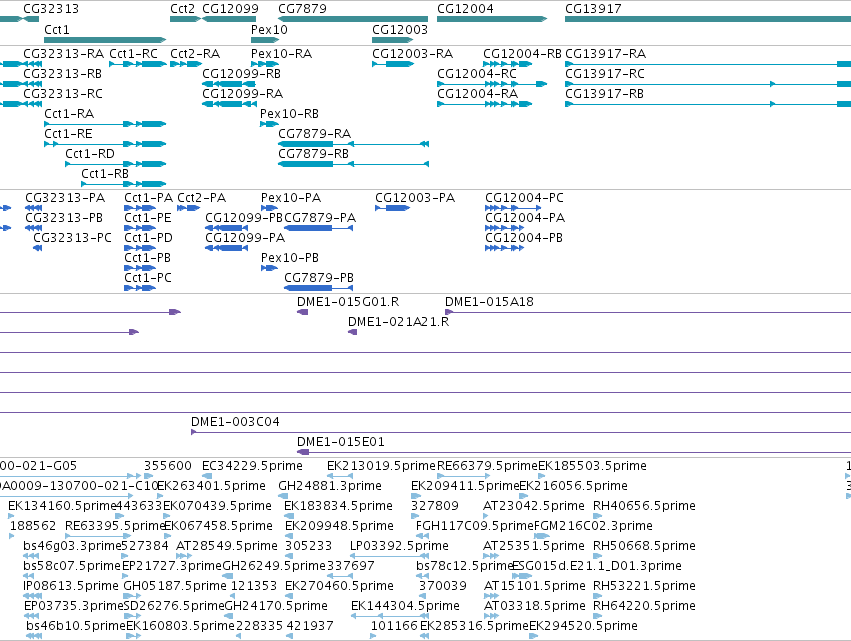Select protein Cct1-PA label

pyautogui.click(x=149, y=198)
